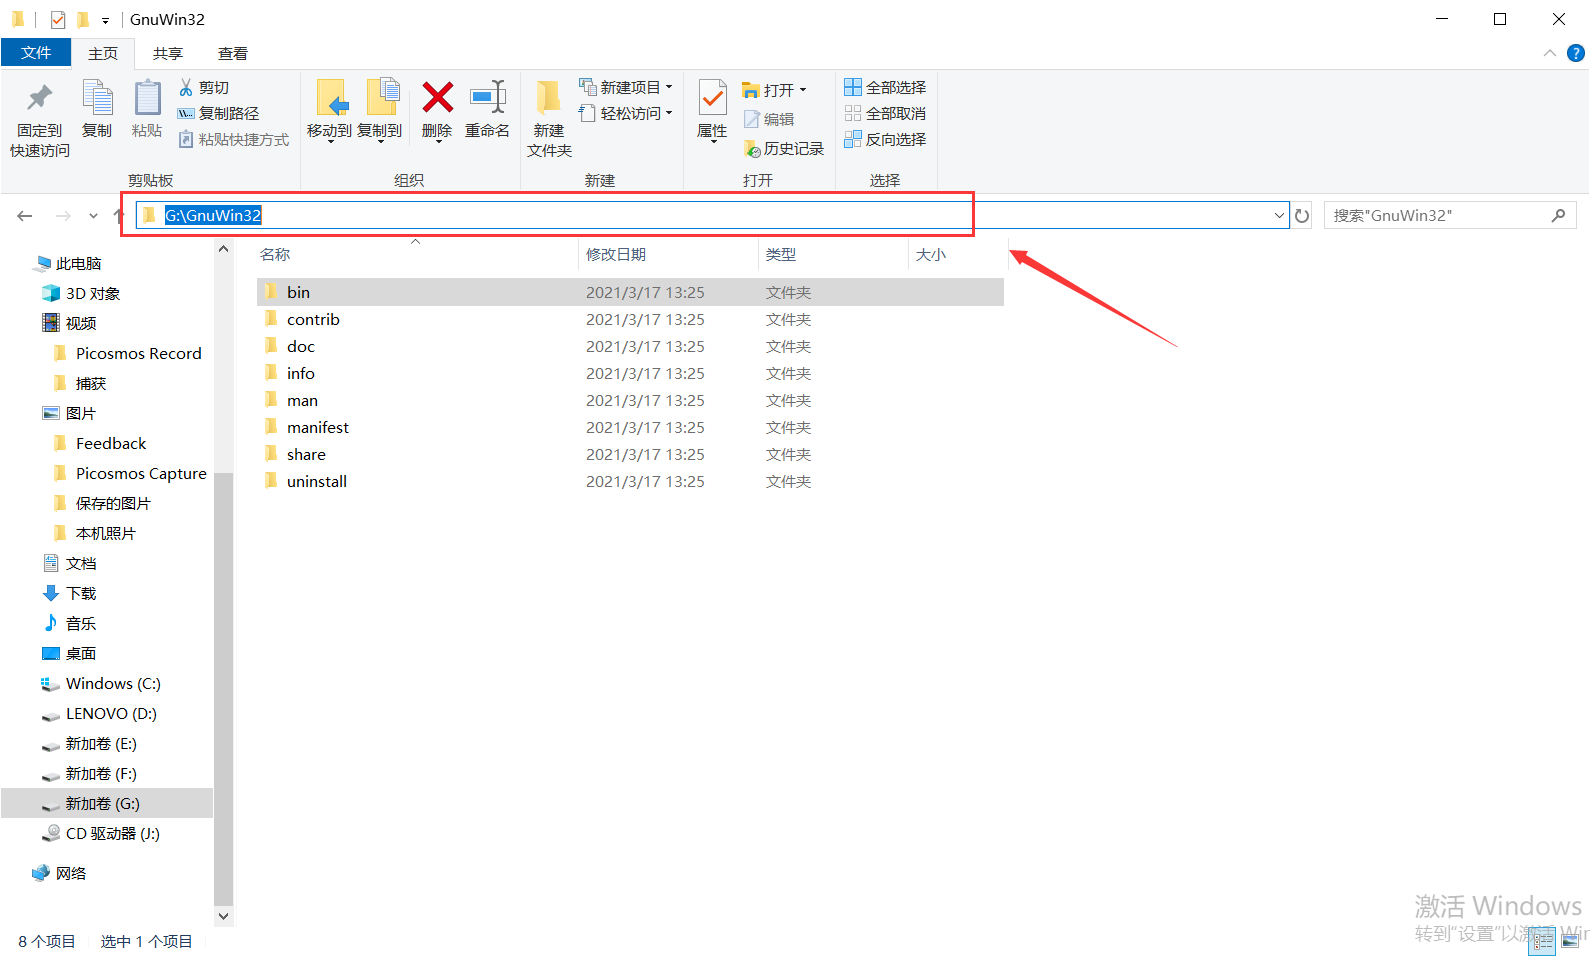Select the contrib folder
1590x957 pixels.
point(630,319)
